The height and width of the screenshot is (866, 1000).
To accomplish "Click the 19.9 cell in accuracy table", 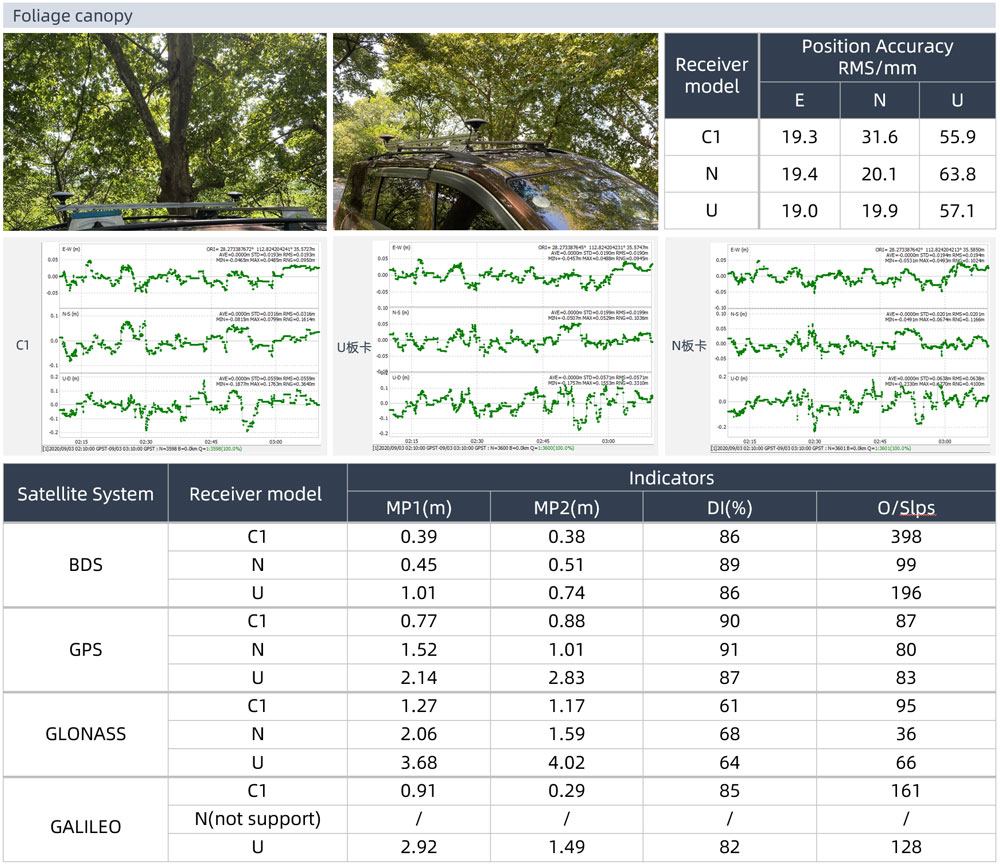I will pos(879,211).
